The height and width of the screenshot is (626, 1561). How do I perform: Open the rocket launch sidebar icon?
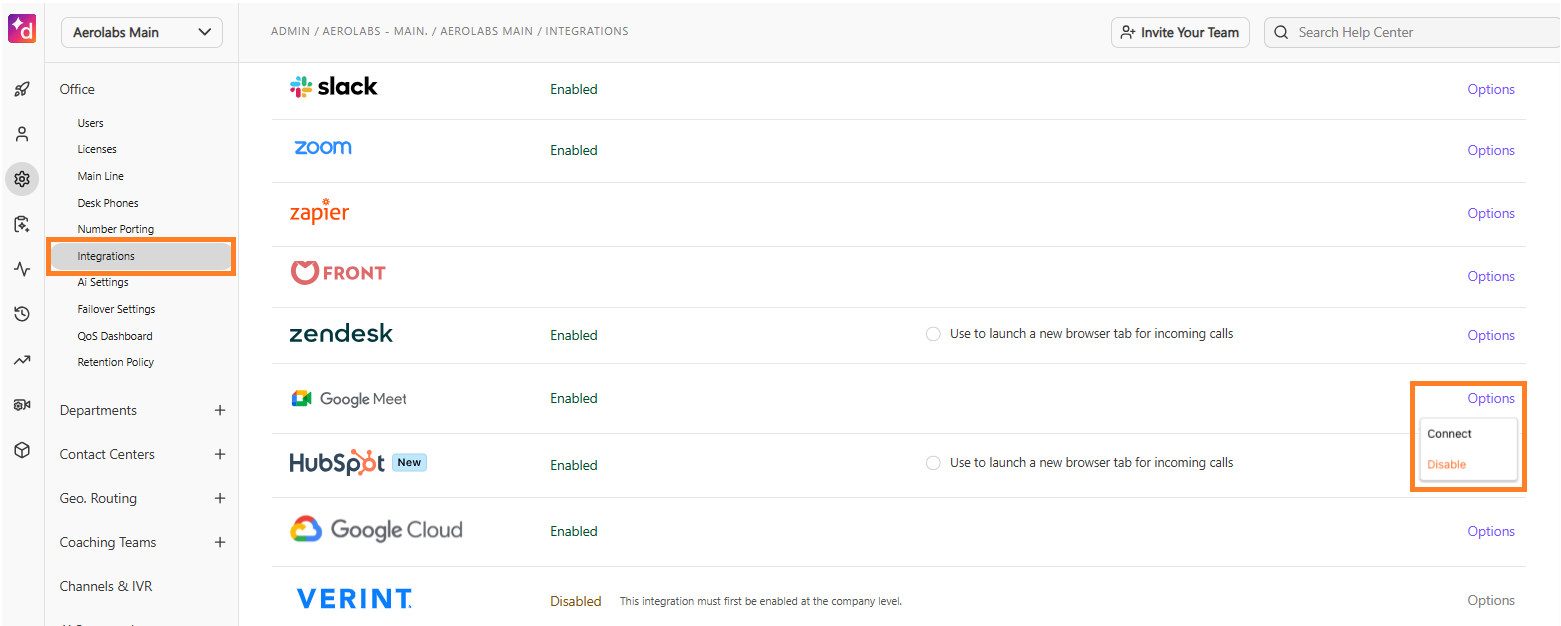point(22,89)
